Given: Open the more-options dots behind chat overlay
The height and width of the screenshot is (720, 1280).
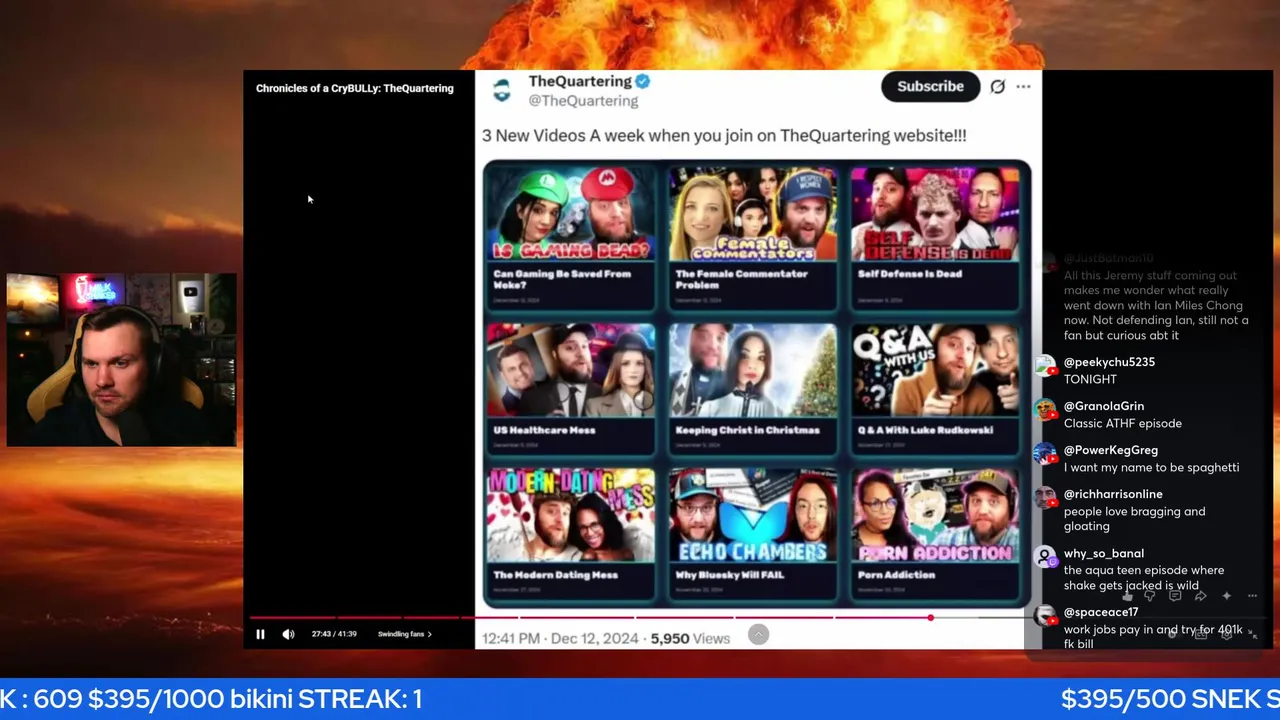Looking at the screenshot, I should click(x=1252, y=596).
